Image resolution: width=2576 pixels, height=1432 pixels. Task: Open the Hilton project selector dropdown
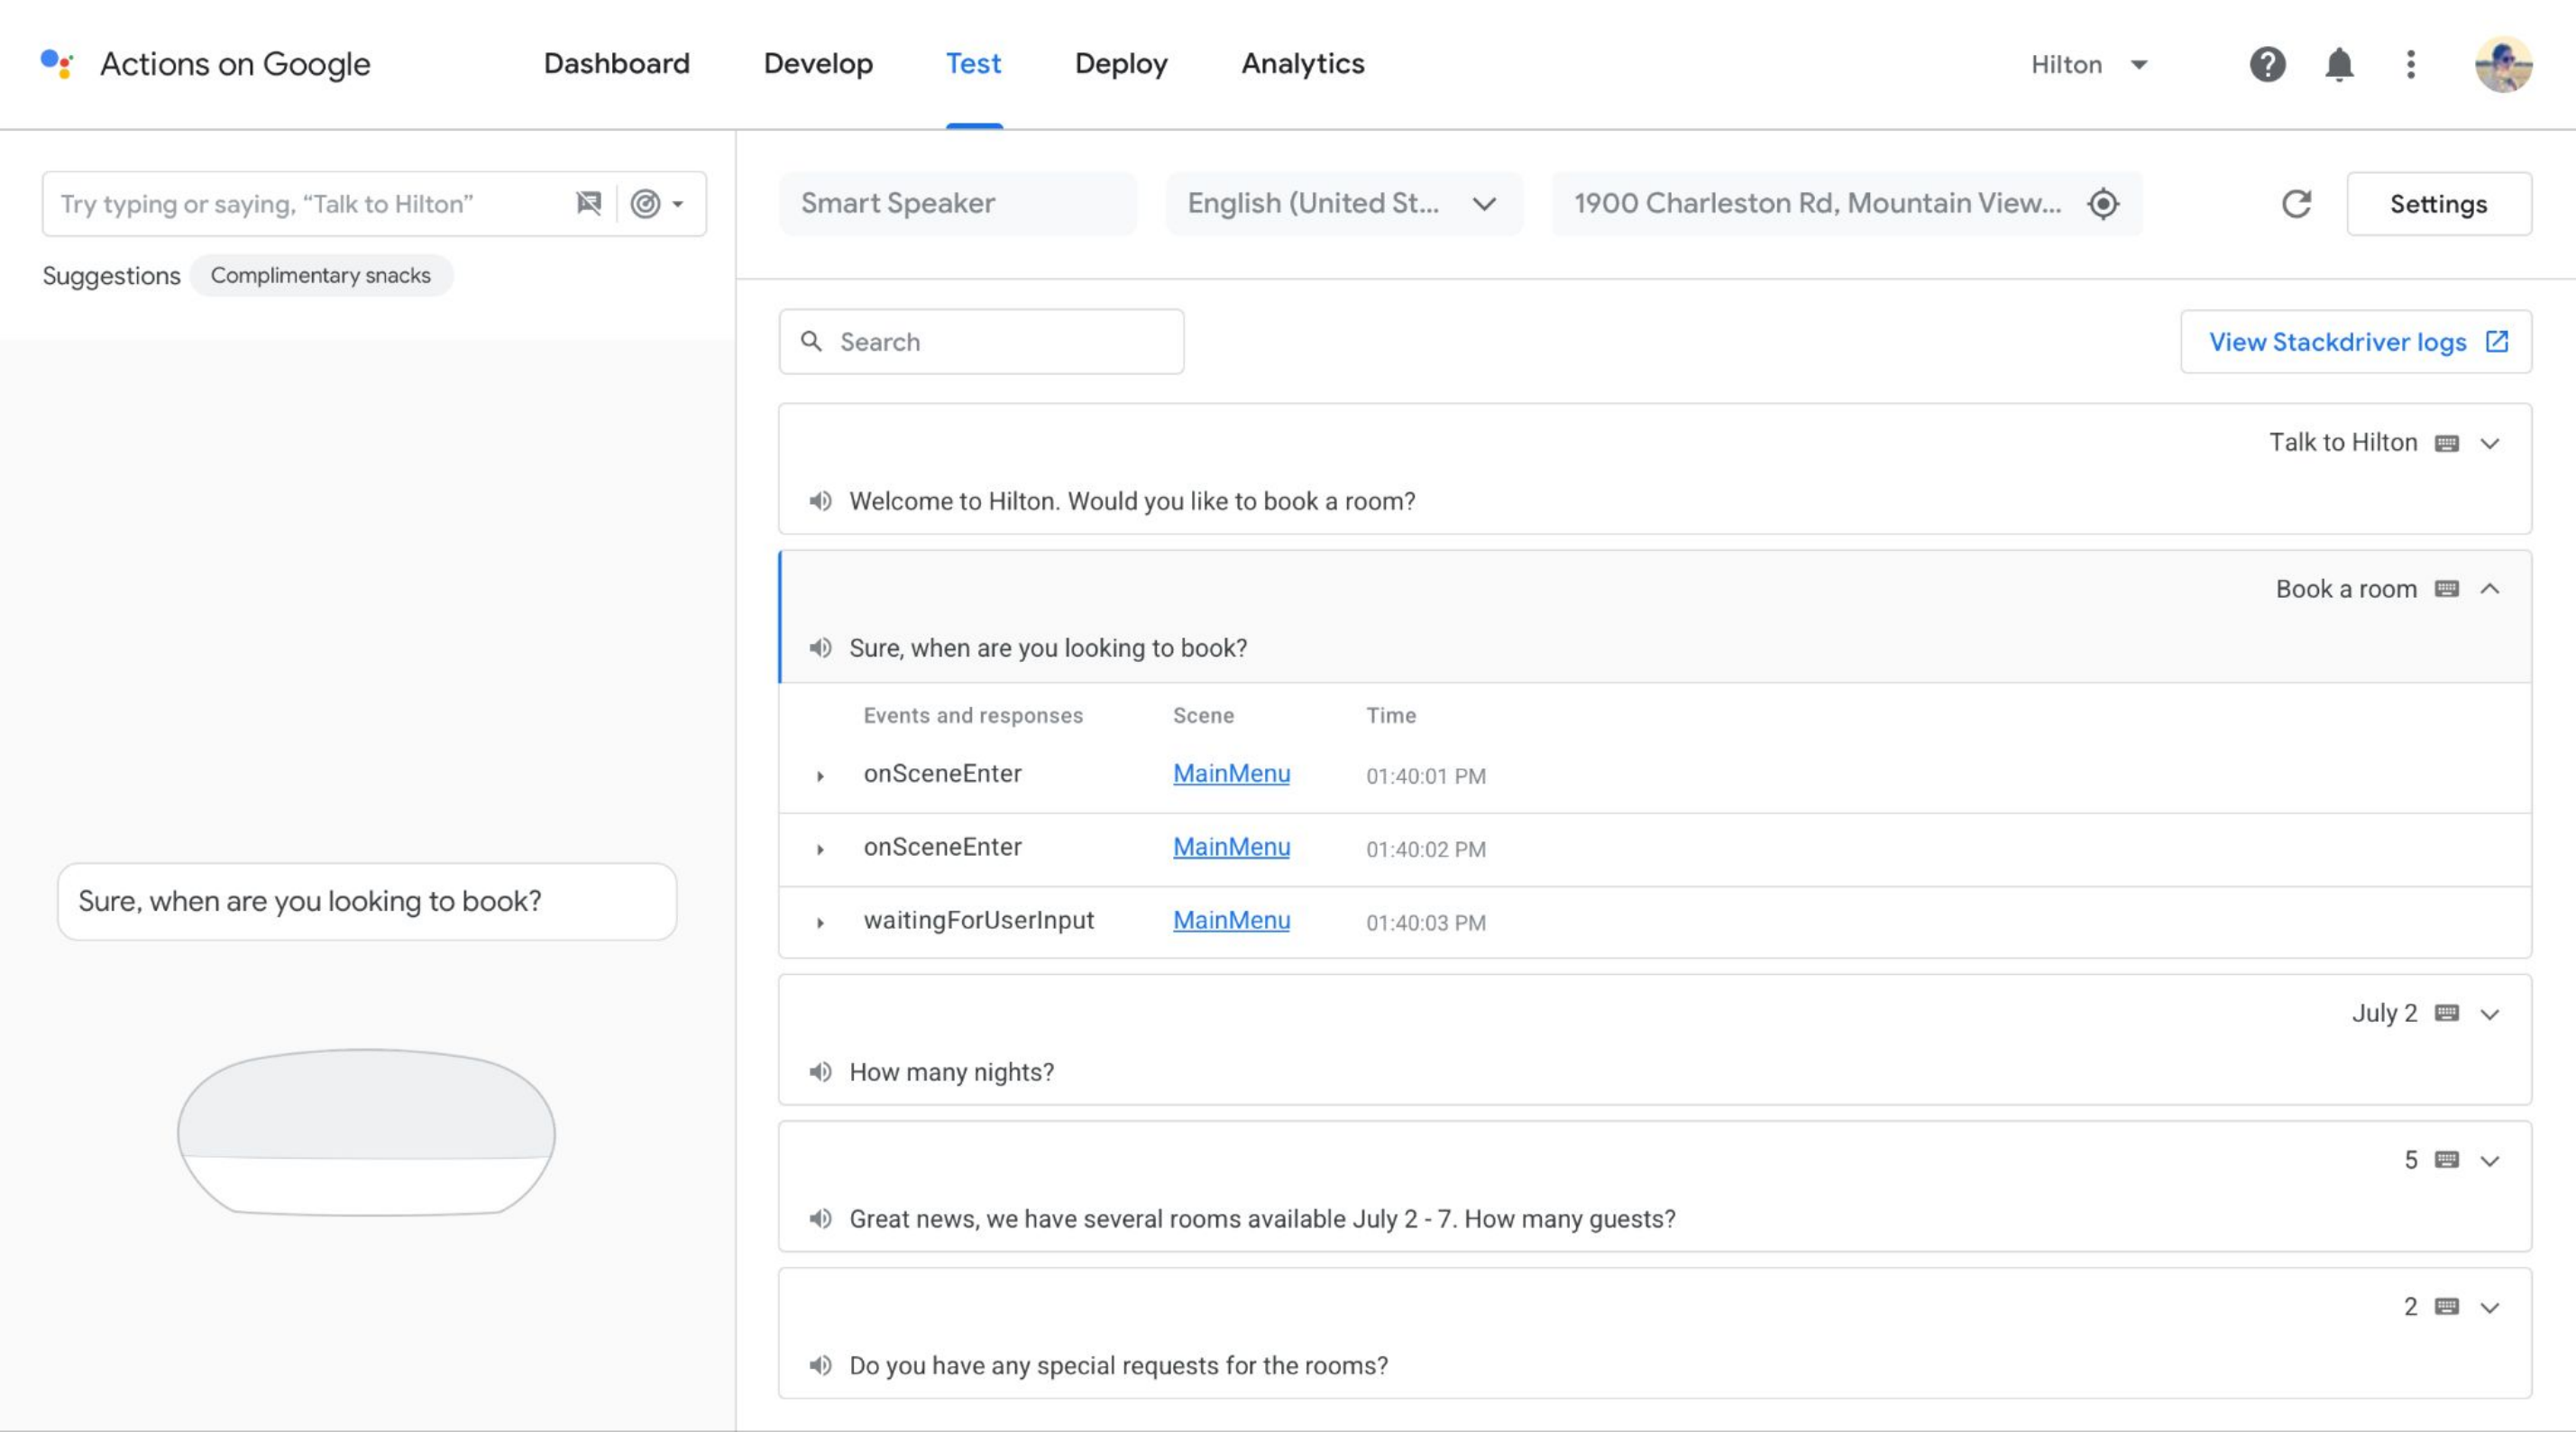coord(2090,64)
